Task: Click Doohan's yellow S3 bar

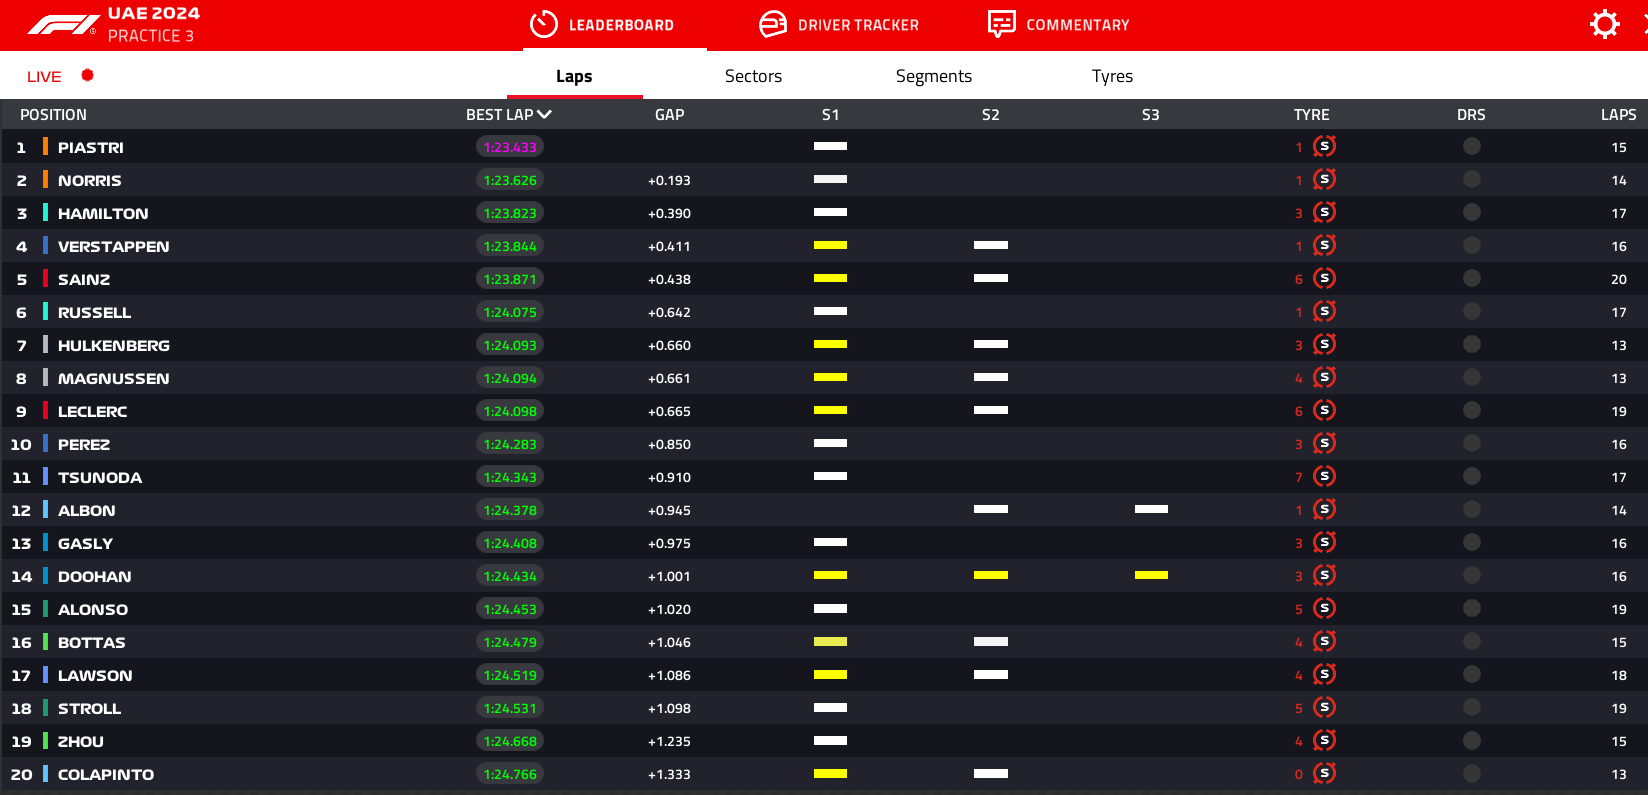Action: (1151, 575)
